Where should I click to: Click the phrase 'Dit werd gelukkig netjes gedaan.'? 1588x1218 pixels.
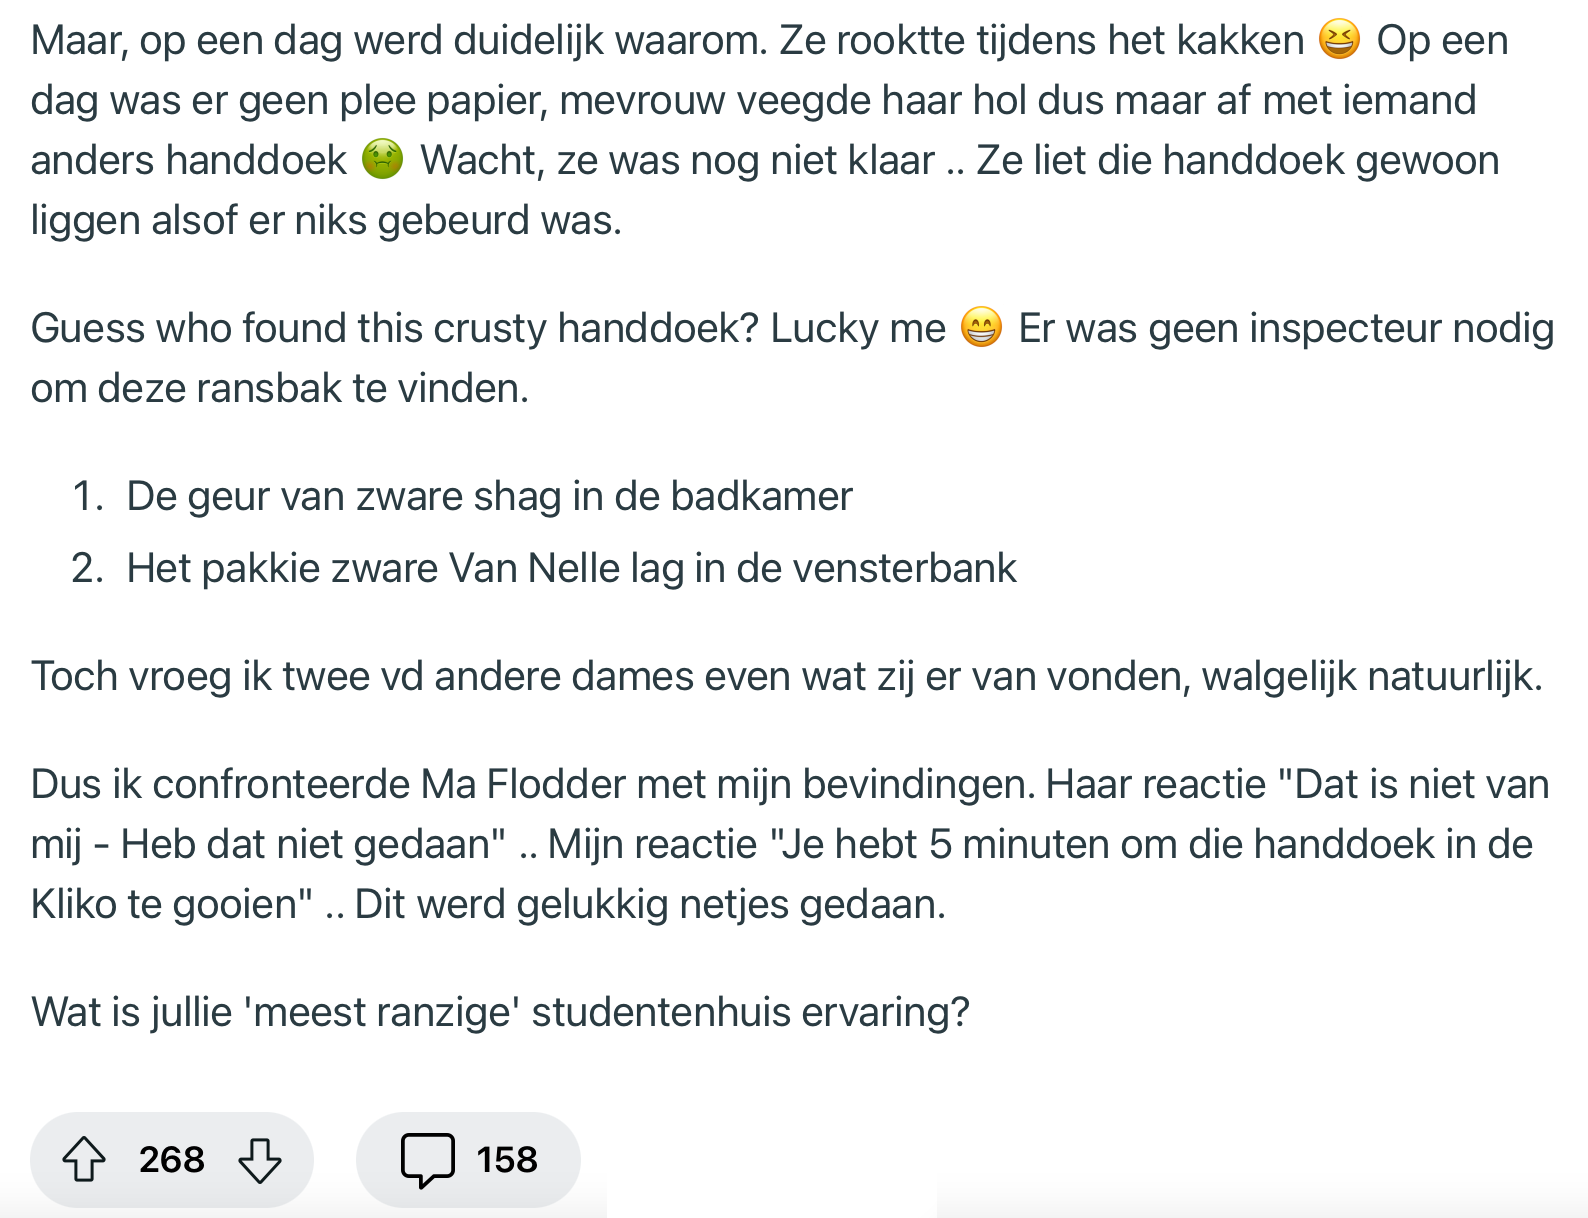point(650,904)
